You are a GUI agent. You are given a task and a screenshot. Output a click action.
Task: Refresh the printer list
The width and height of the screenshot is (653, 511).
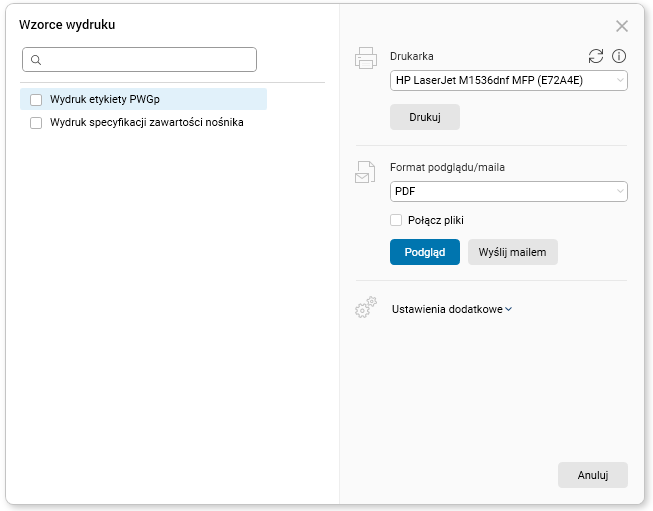point(596,57)
